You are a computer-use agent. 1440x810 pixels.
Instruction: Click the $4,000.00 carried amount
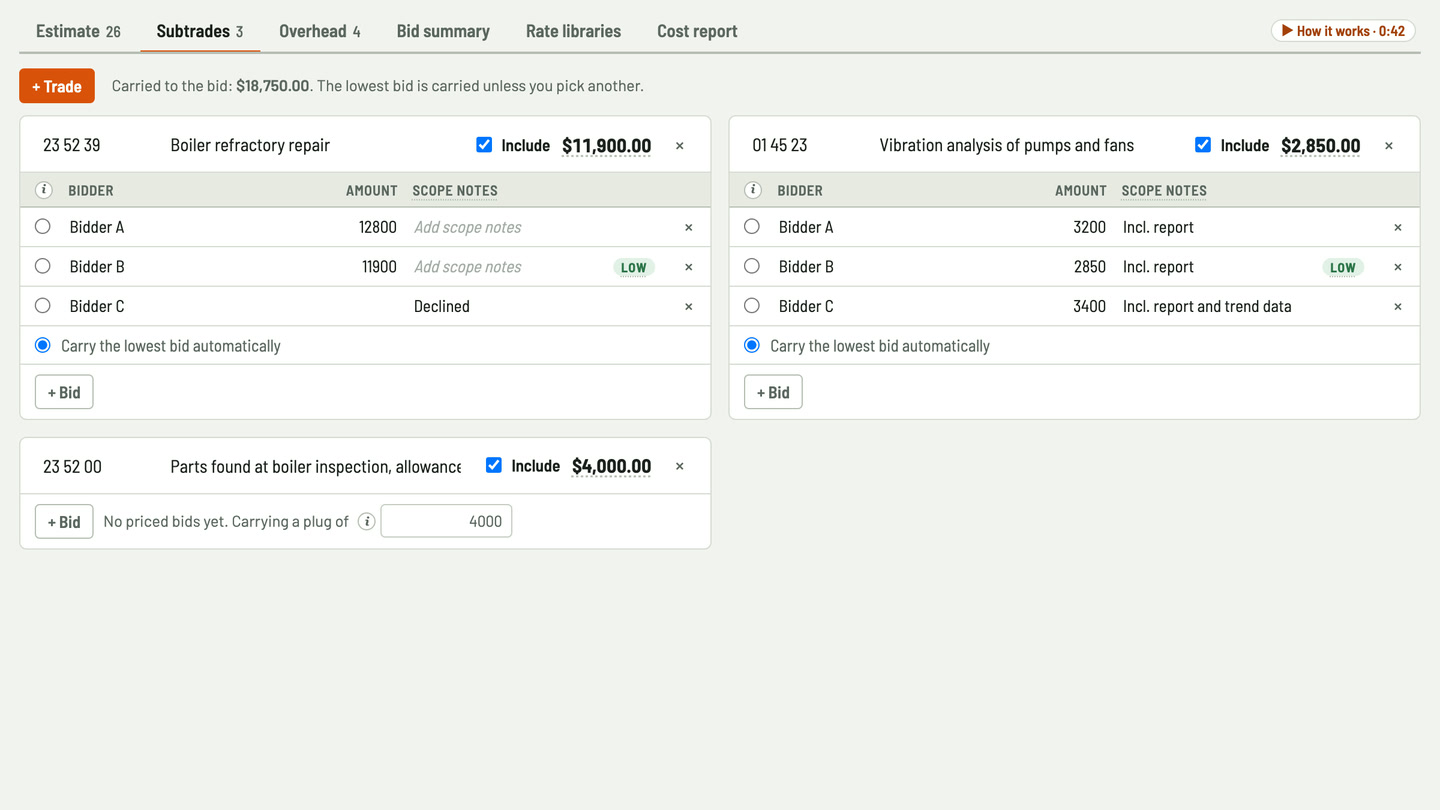tap(611, 466)
